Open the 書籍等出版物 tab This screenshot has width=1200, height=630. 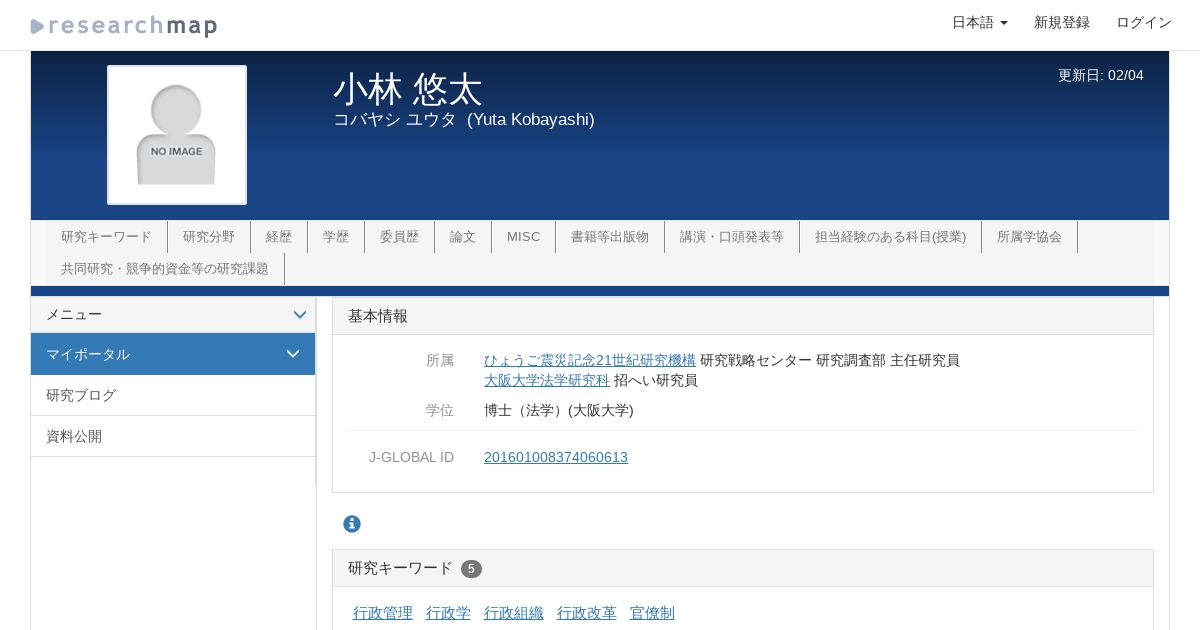pyautogui.click(x=610, y=237)
